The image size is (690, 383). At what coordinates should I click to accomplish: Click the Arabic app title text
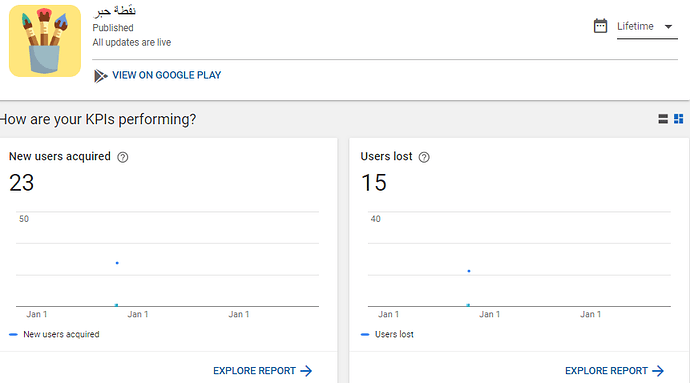[x=114, y=11]
